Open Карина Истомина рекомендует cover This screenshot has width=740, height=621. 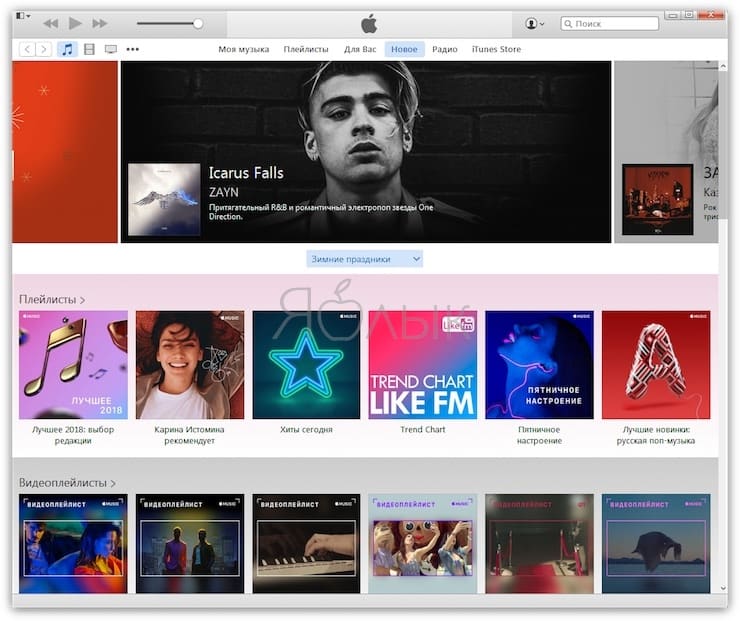pyautogui.click(x=190, y=365)
